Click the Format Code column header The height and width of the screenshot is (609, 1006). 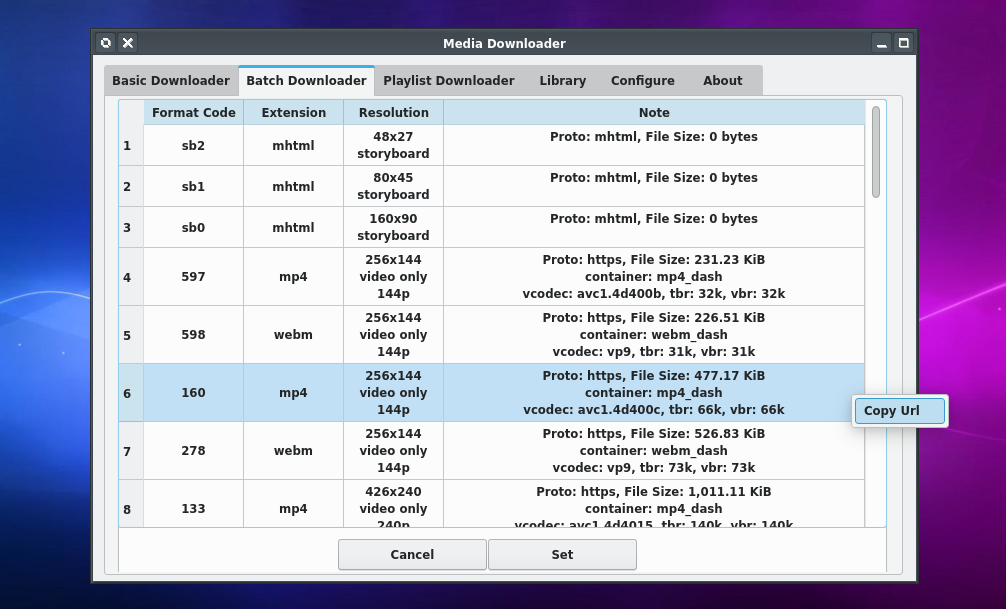[193, 112]
